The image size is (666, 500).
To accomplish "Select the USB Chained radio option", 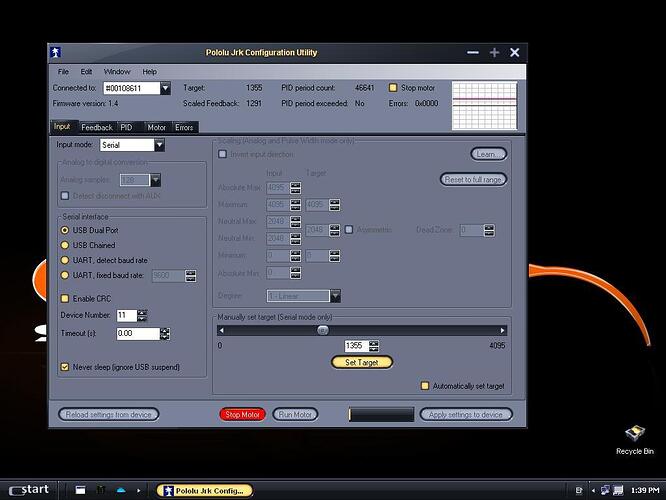I will click(65, 245).
